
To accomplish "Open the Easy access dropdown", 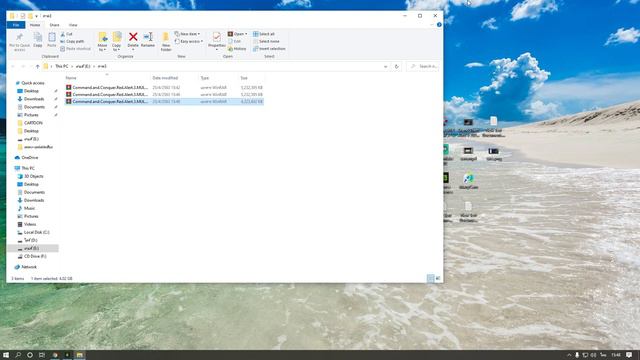I will click(x=189, y=42).
